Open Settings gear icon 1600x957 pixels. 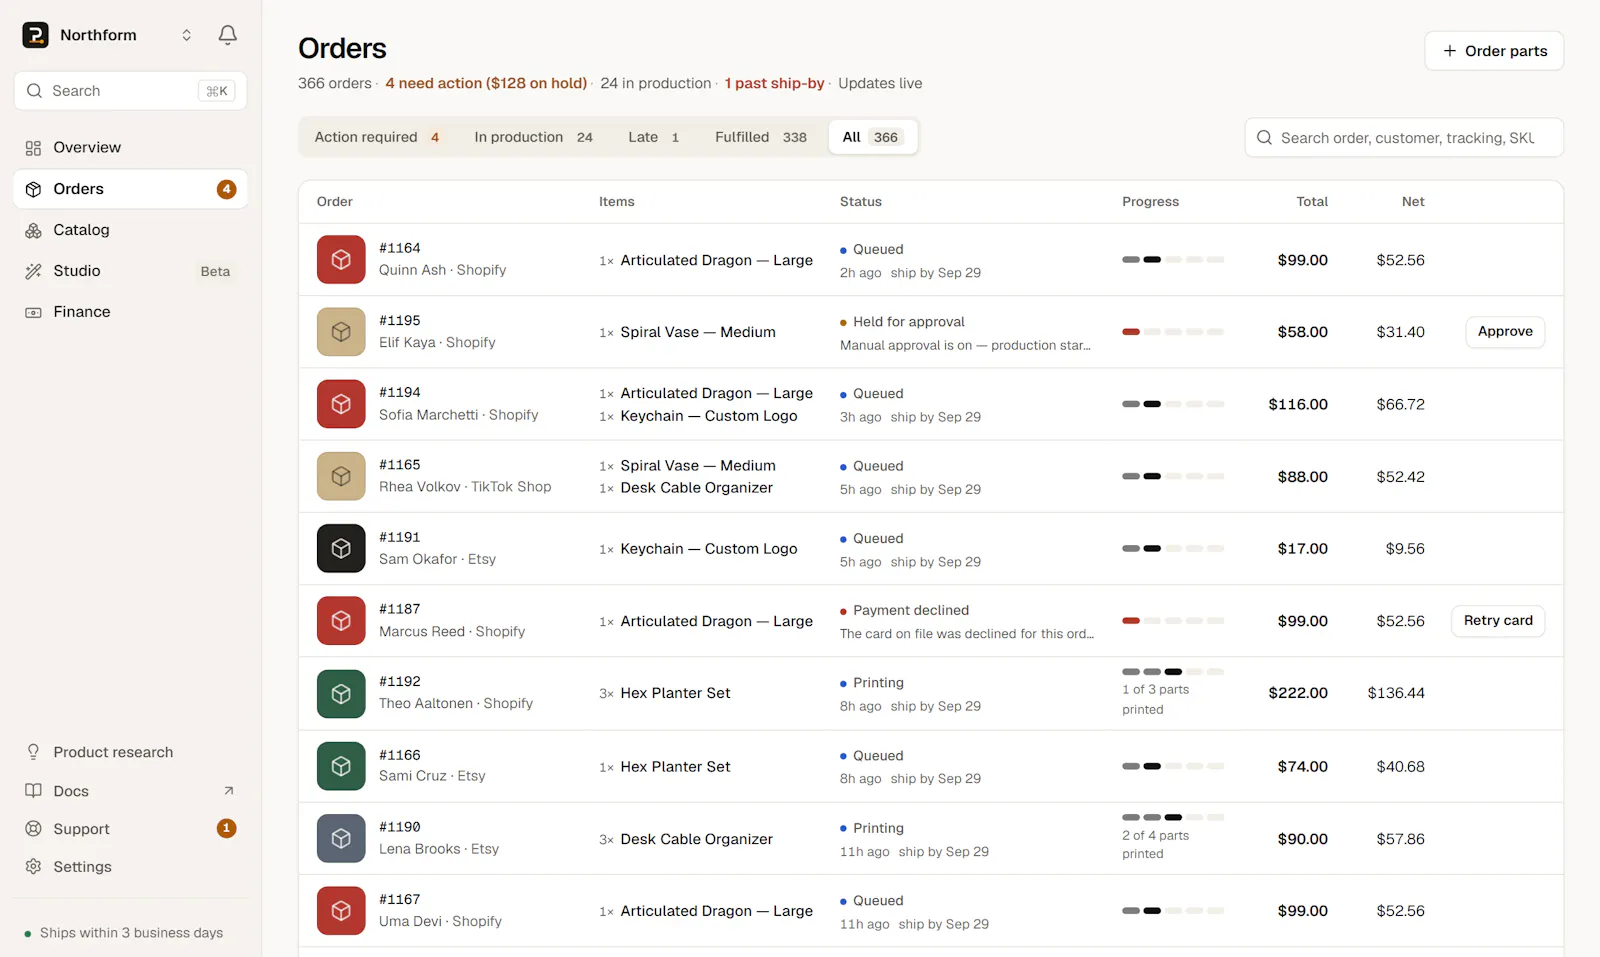(x=33, y=867)
